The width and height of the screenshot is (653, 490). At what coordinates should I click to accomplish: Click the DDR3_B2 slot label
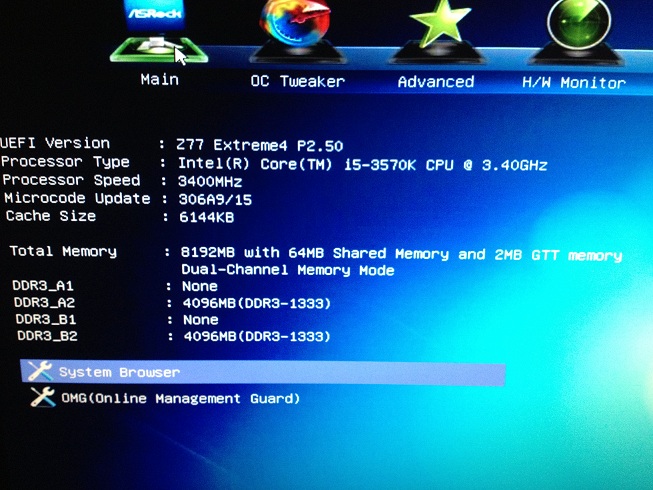click(x=47, y=336)
